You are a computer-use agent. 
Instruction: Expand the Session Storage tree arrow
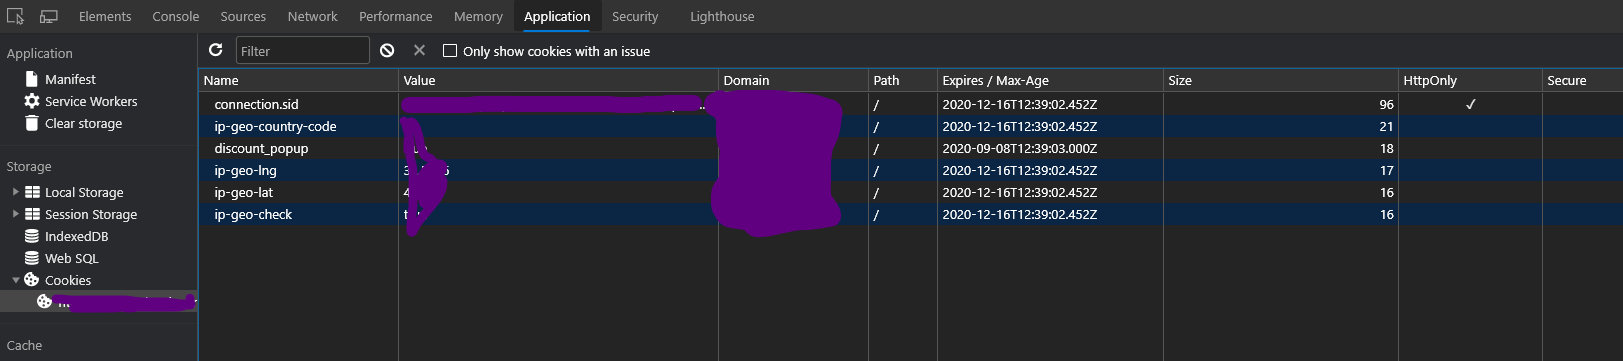pos(15,213)
